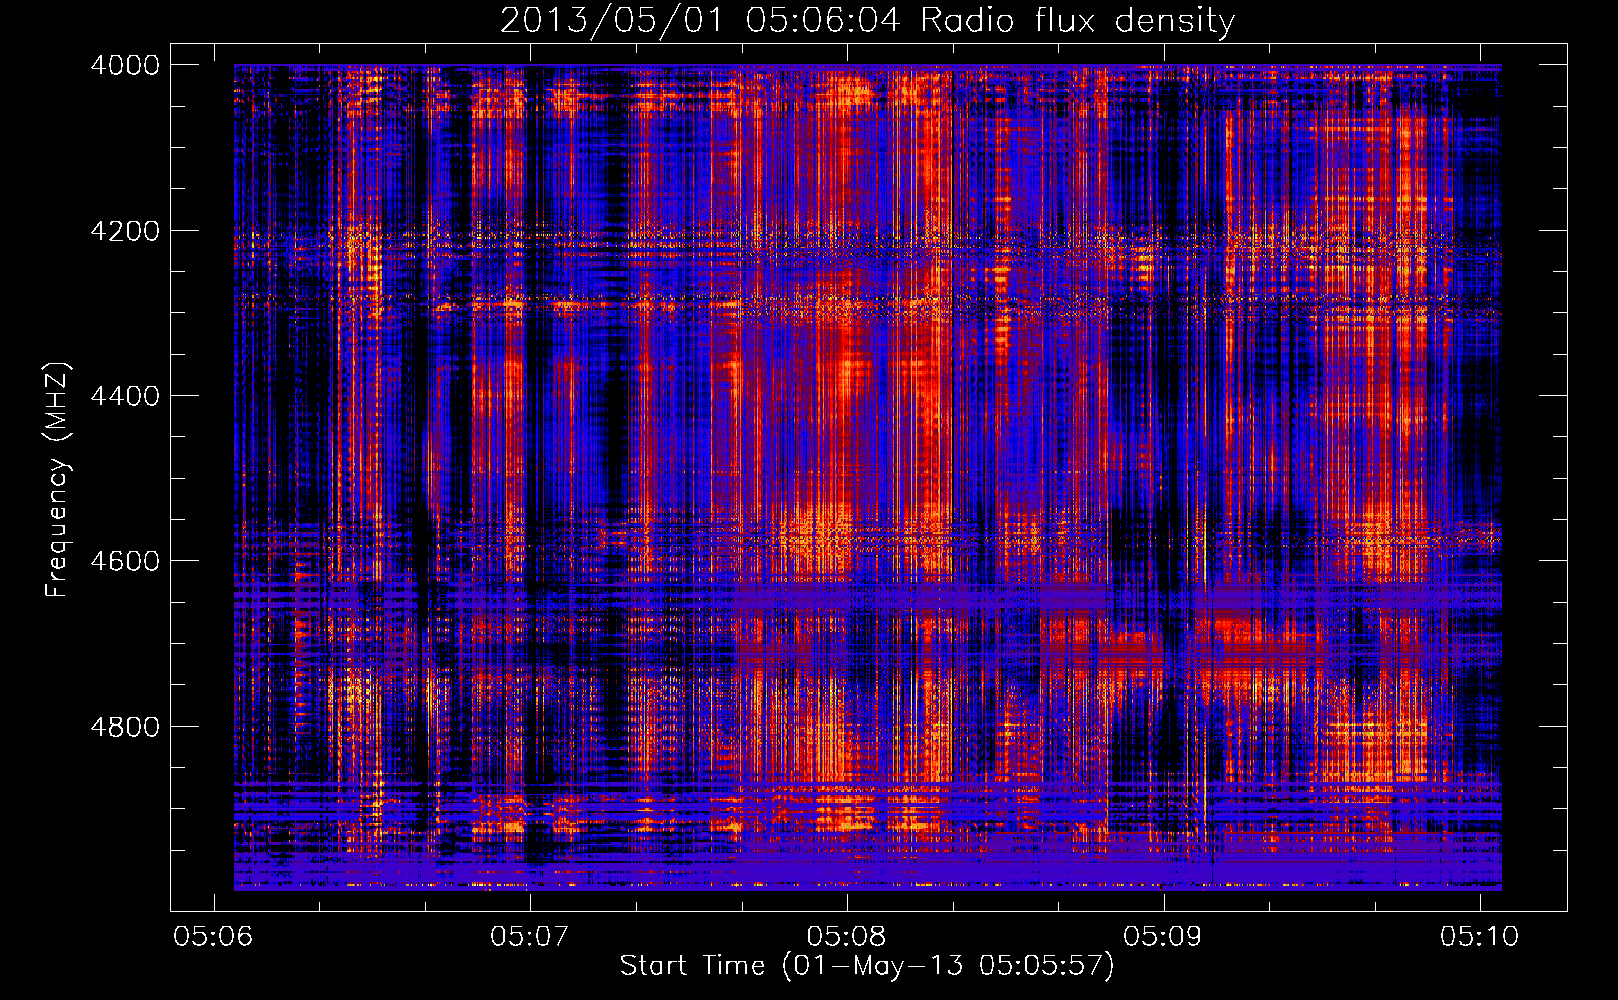Click the 4800 frequency axis label

pyautogui.click(x=124, y=727)
